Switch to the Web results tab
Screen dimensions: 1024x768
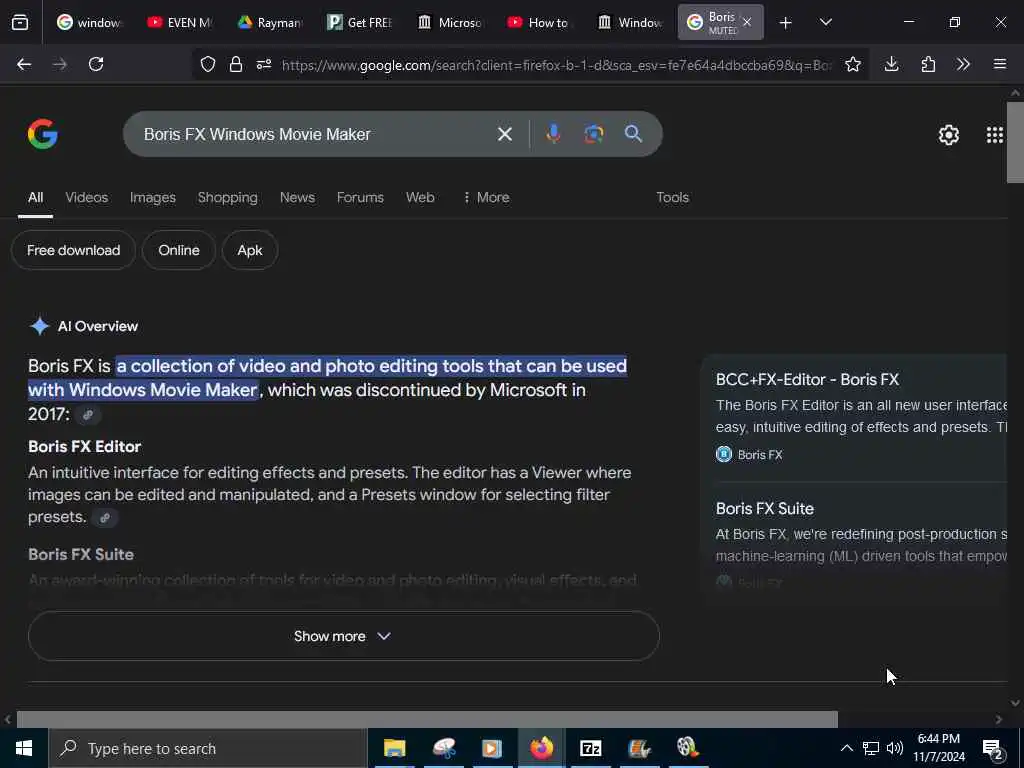coord(420,197)
